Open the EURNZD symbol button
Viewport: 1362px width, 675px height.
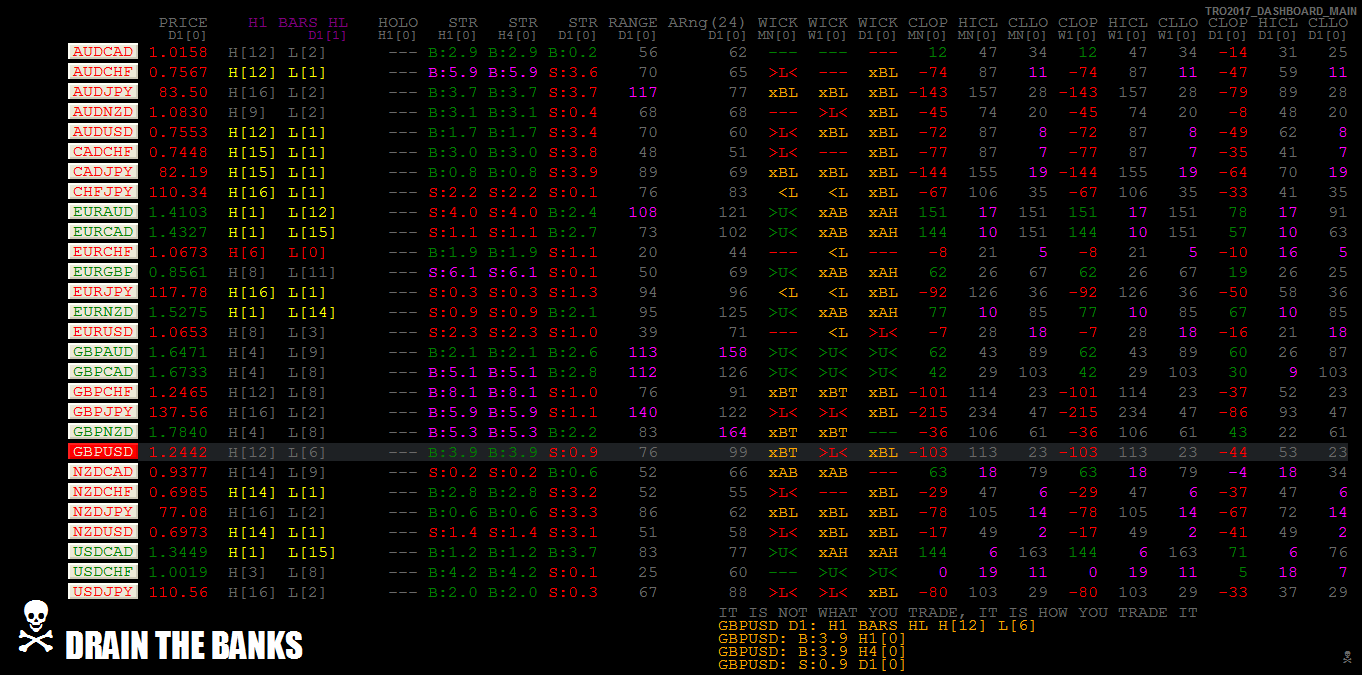coord(102,311)
